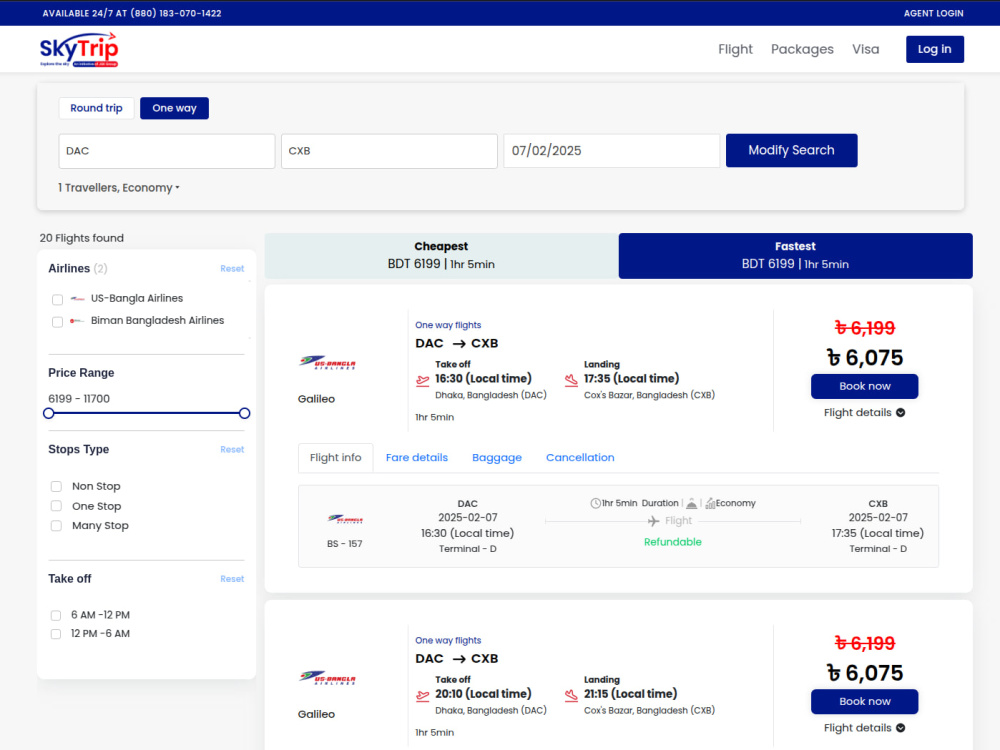Click the meal service icon in flight info
Viewport: 1000px width, 750px height.
[x=691, y=503]
